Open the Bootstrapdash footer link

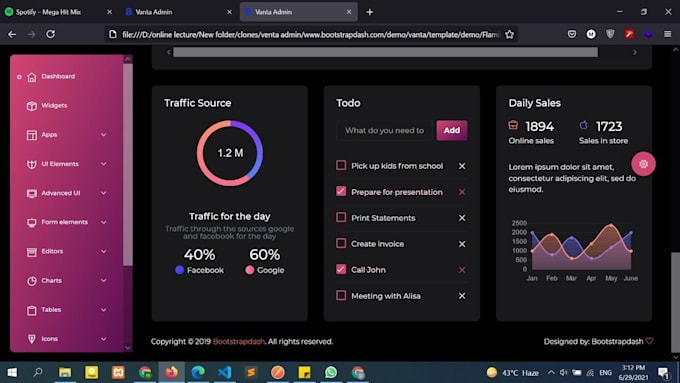(x=239, y=341)
